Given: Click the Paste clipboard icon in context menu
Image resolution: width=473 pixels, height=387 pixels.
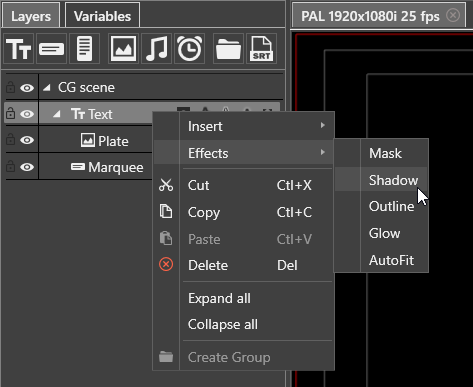Looking at the screenshot, I should [166, 238].
